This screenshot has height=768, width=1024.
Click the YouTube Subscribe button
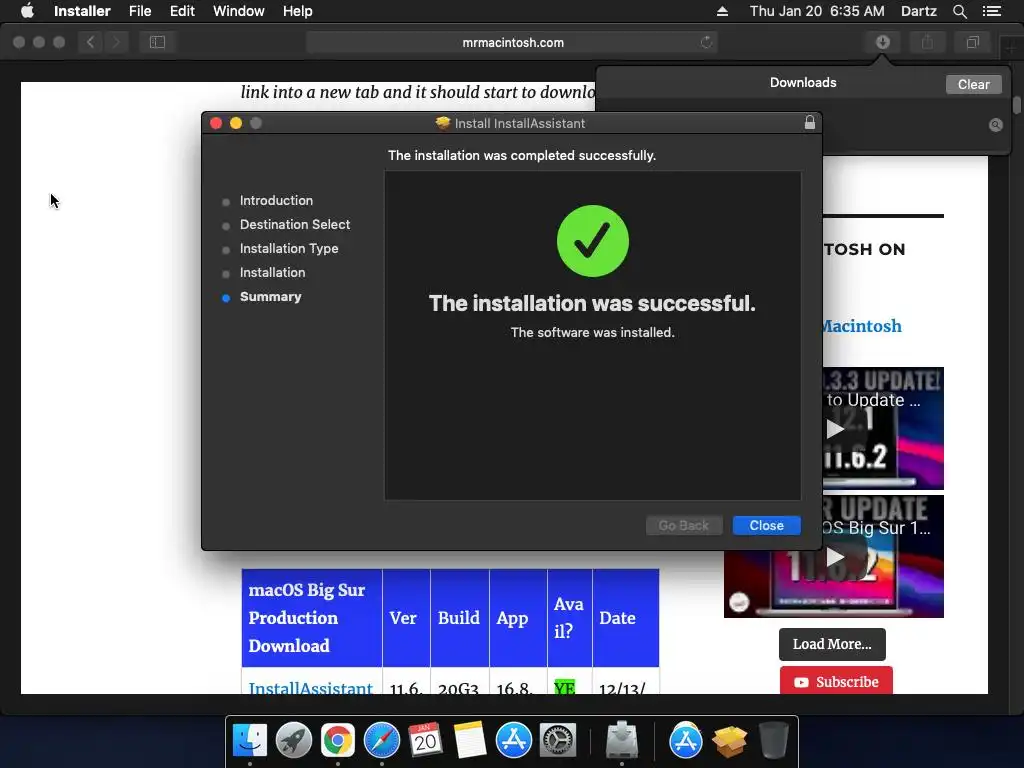[x=836, y=681]
